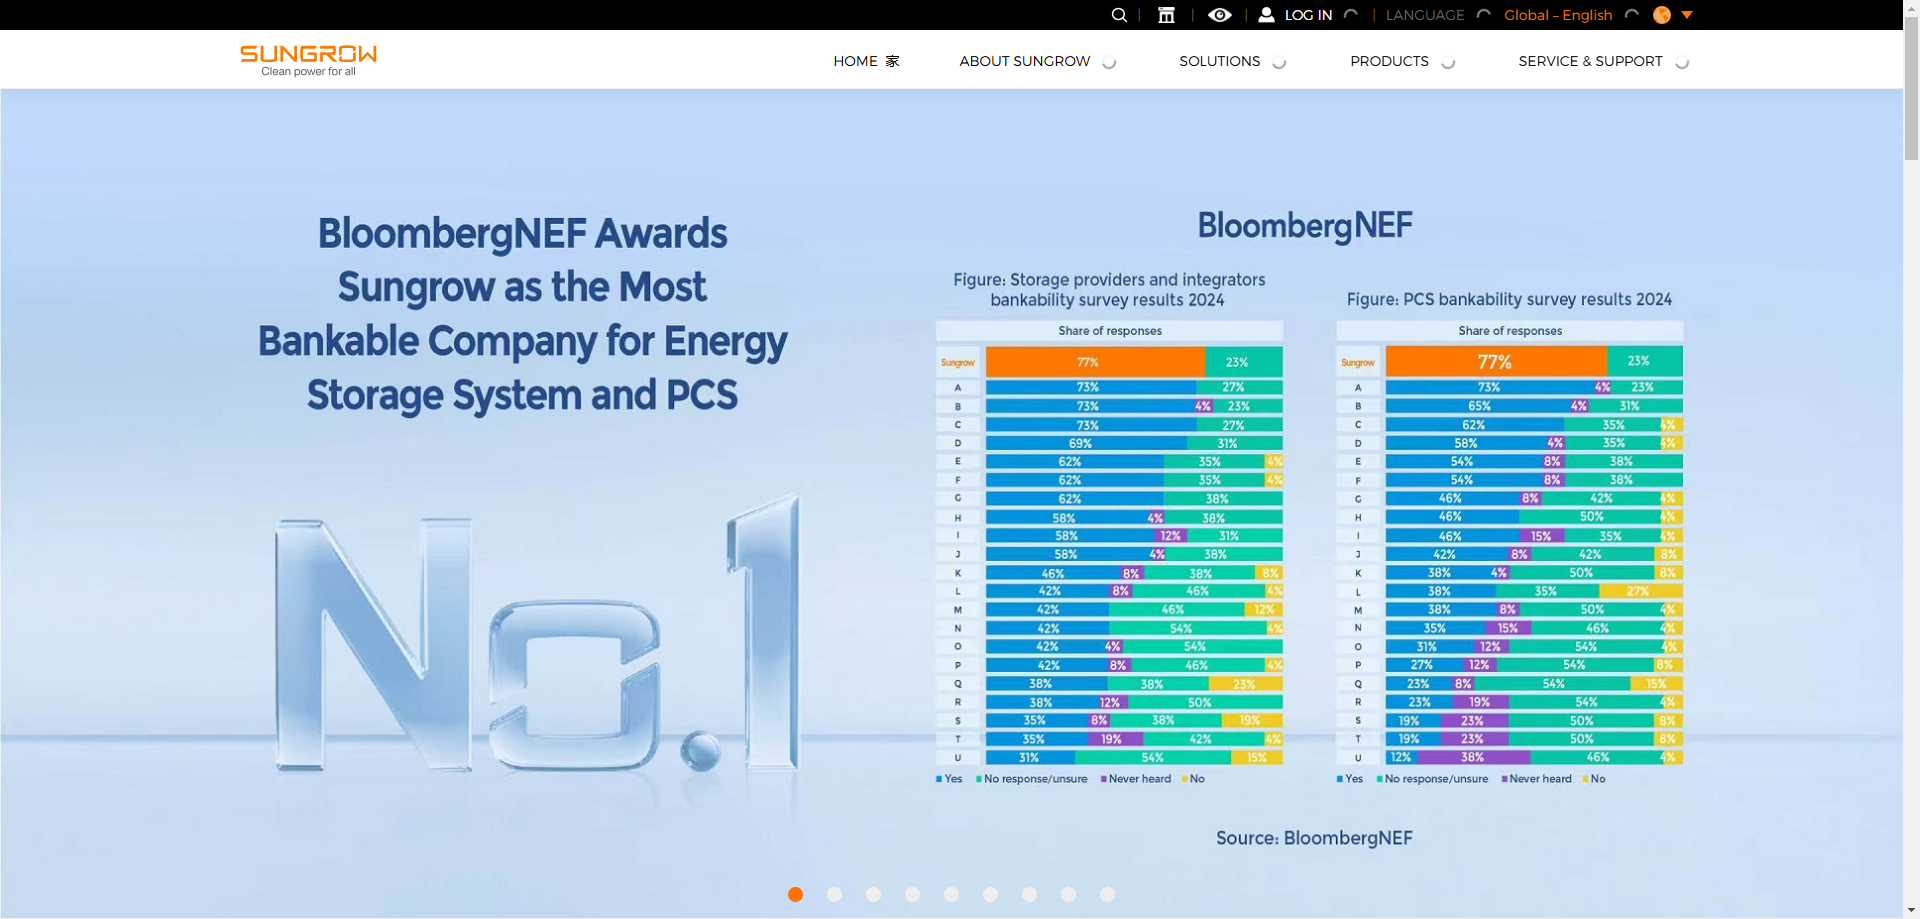The height and width of the screenshot is (919, 1920).
Task: Expand the PRODUCTS menu
Action: tap(1389, 61)
